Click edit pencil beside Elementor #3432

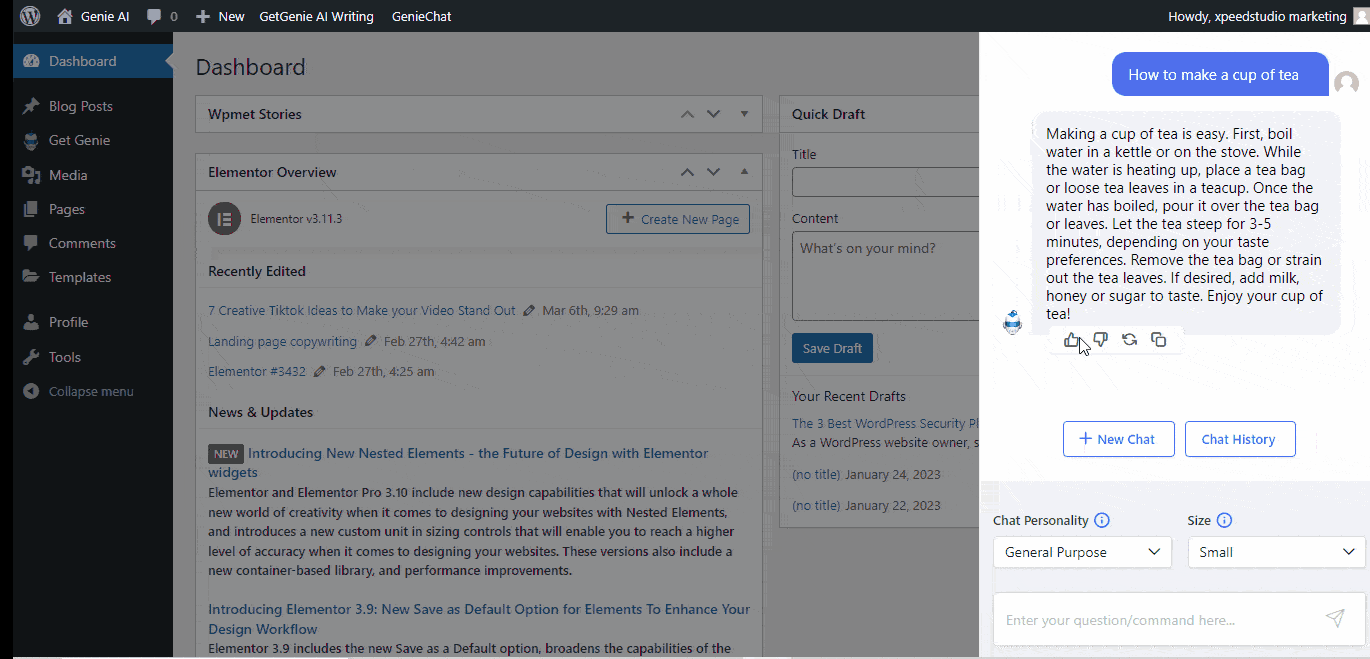[320, 371]
